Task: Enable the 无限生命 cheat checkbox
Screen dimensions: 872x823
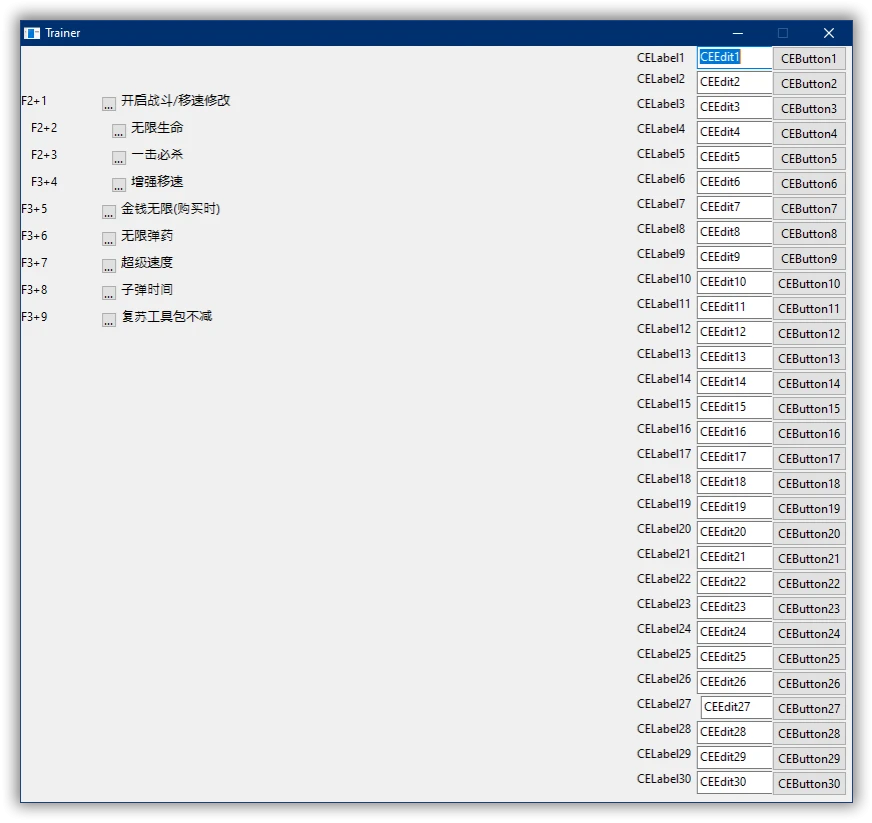Action: point(118,130)
